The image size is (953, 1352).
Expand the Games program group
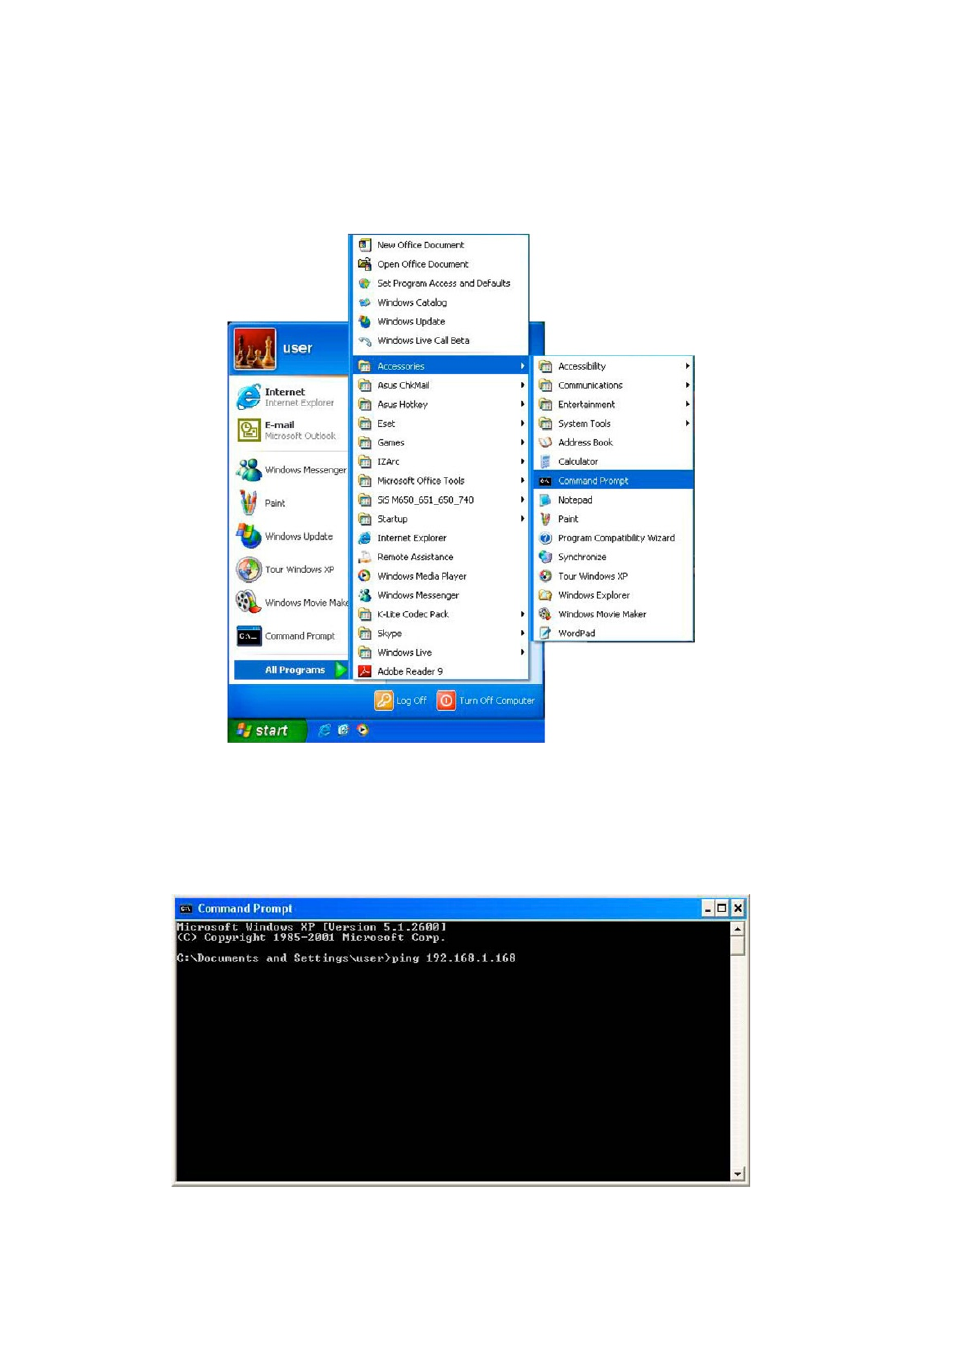tap(440, 442)
